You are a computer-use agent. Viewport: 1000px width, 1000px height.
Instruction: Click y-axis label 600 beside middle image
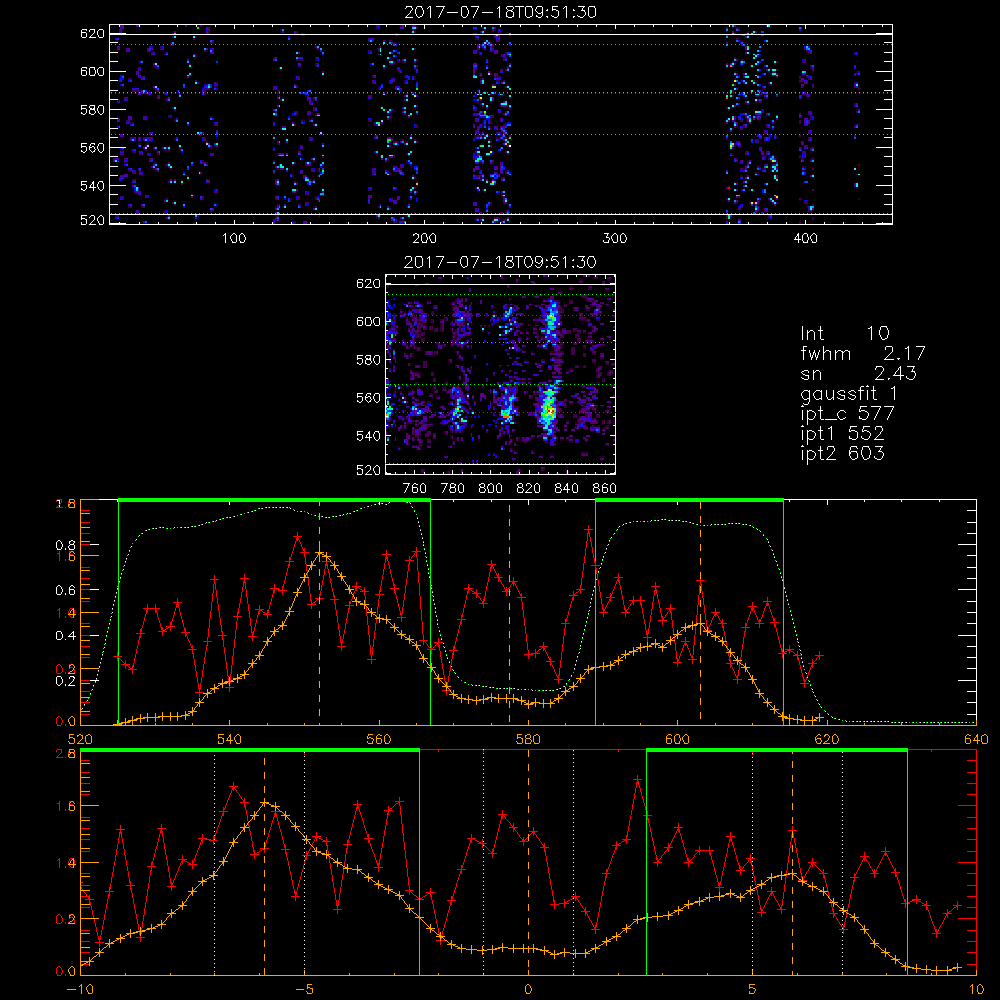click(x=368, y=321)
